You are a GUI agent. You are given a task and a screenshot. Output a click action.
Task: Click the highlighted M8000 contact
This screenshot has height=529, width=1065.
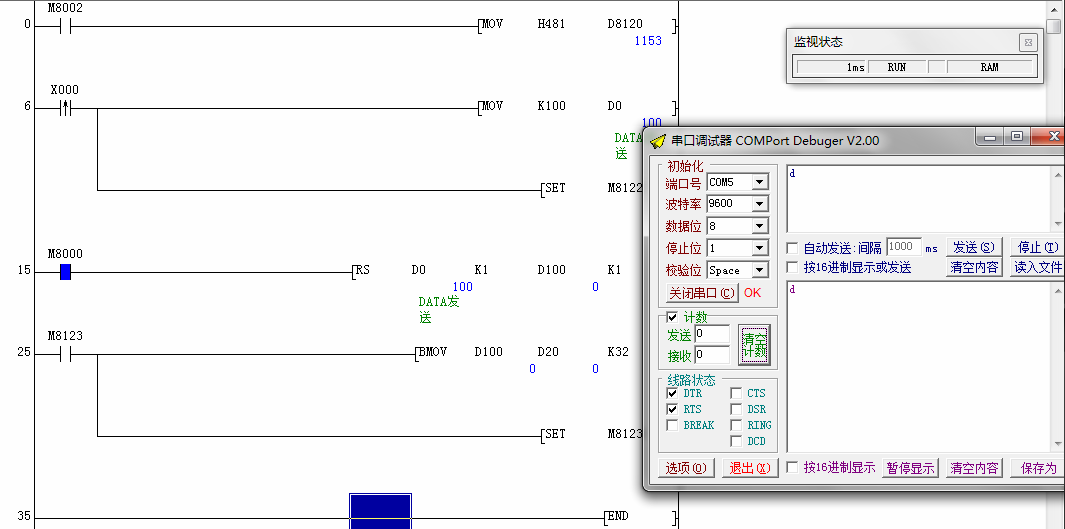coord(65,272)
